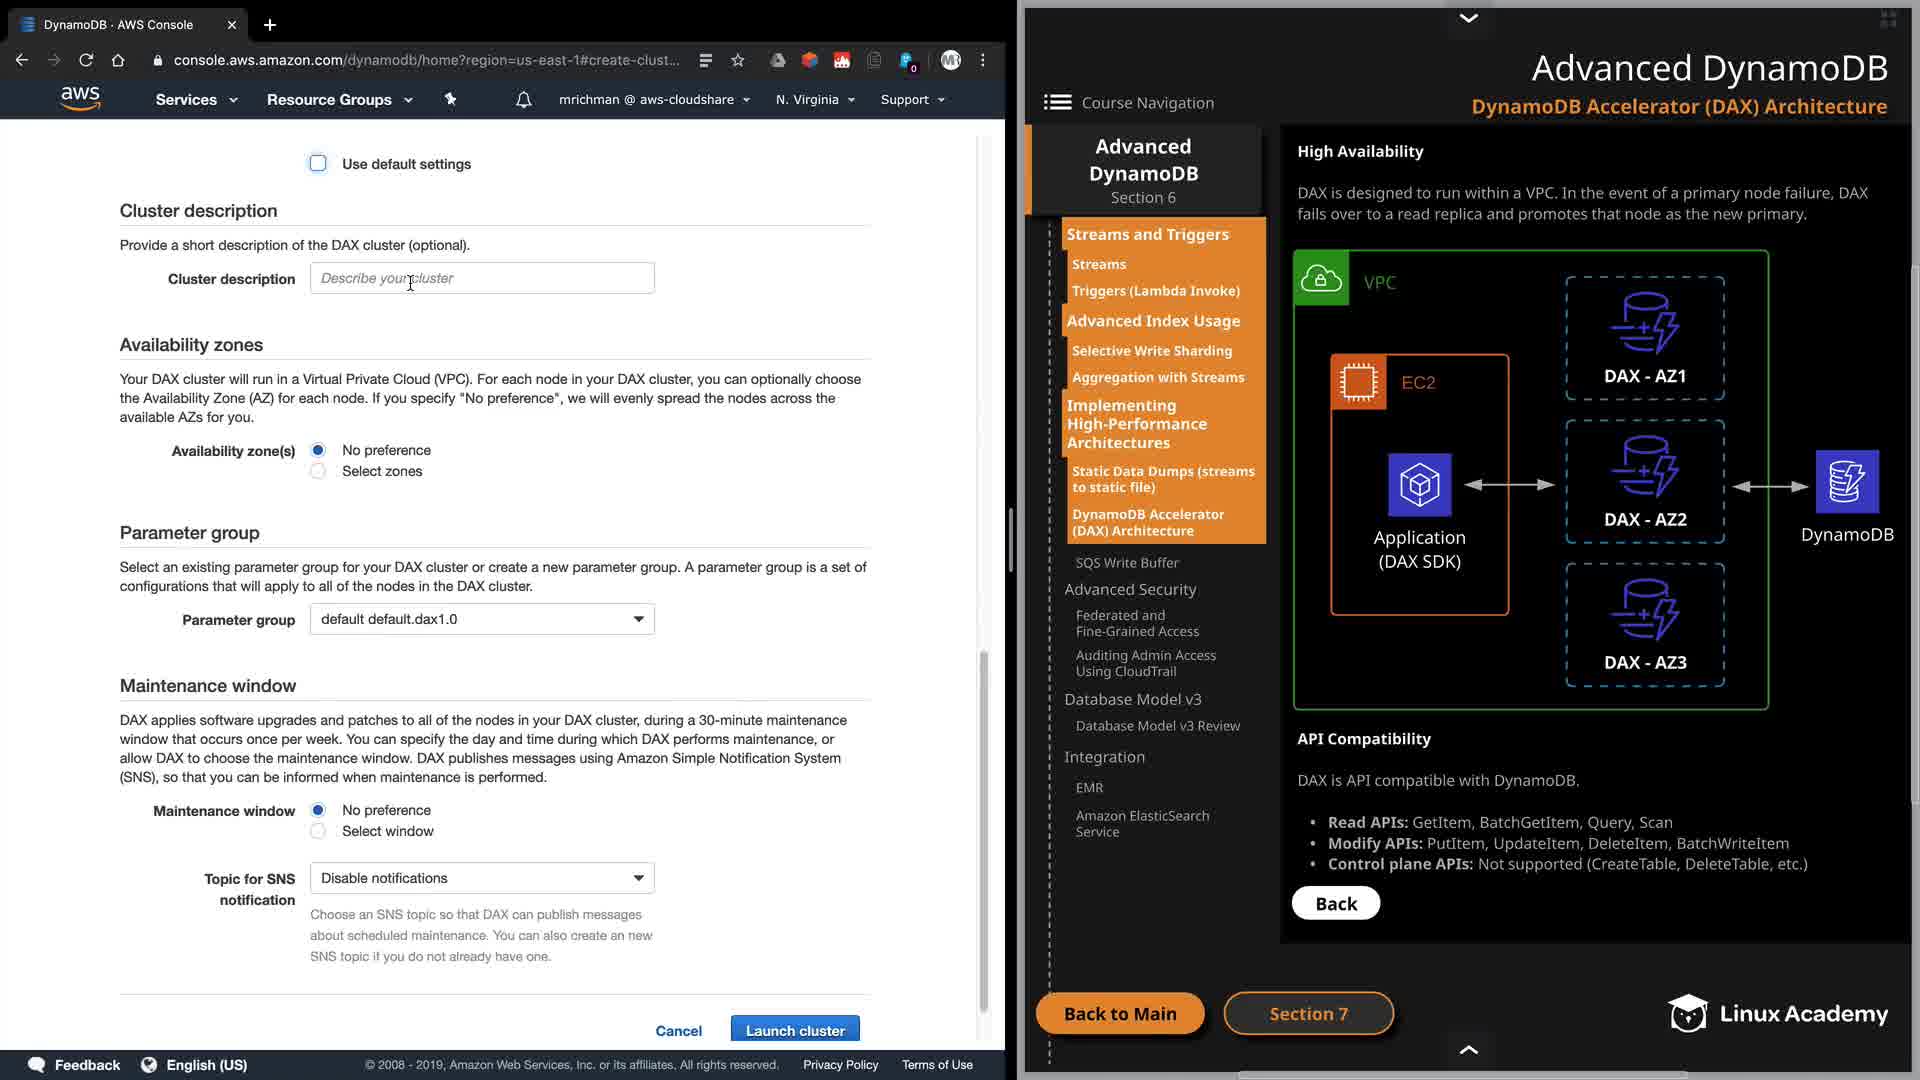The image size is (1920, 1080).
Task: Click the Launch cluster button
Action: click(795, 1030)
